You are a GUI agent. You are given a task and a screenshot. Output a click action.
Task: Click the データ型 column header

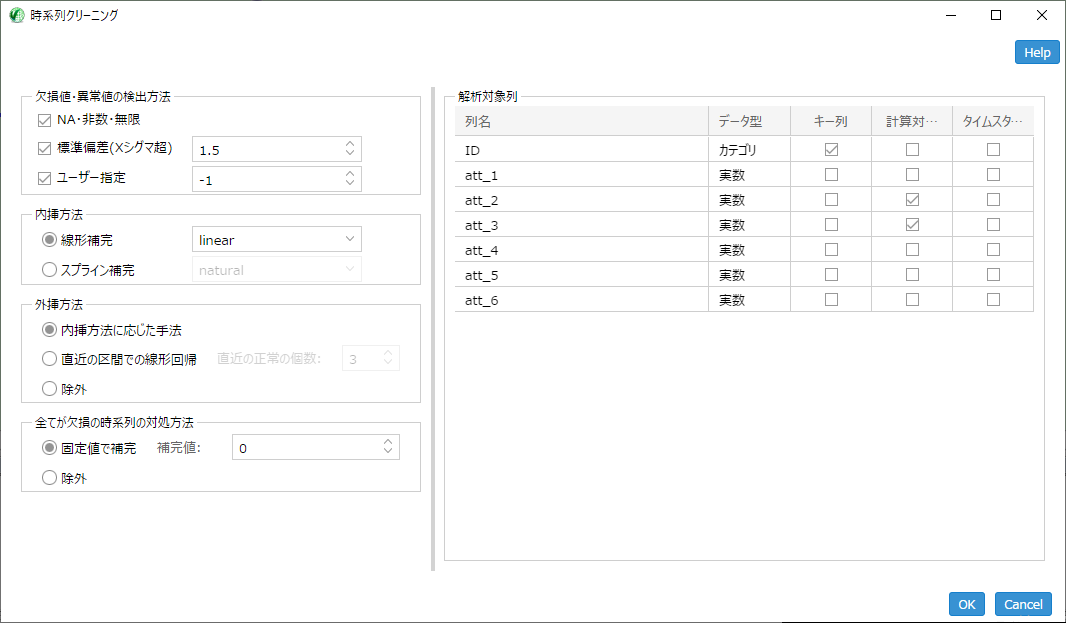coord(740,121)
